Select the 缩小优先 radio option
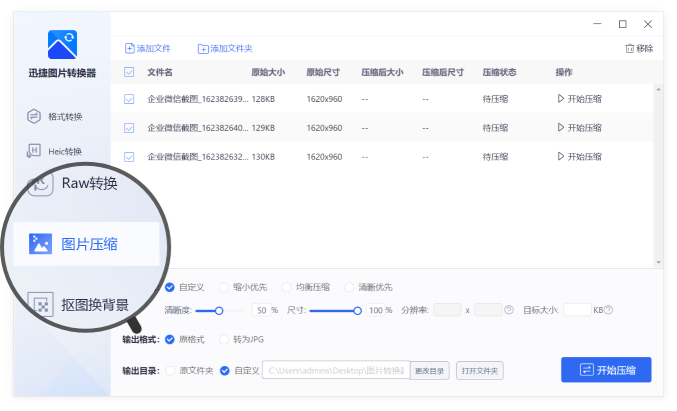Screen dimensions: 677x411 224,287
